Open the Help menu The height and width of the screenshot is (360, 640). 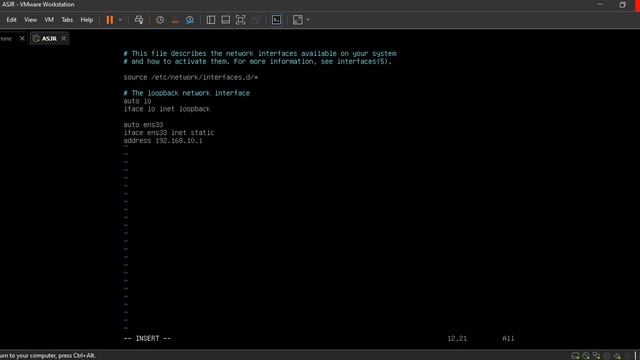[x=87, y=20]
